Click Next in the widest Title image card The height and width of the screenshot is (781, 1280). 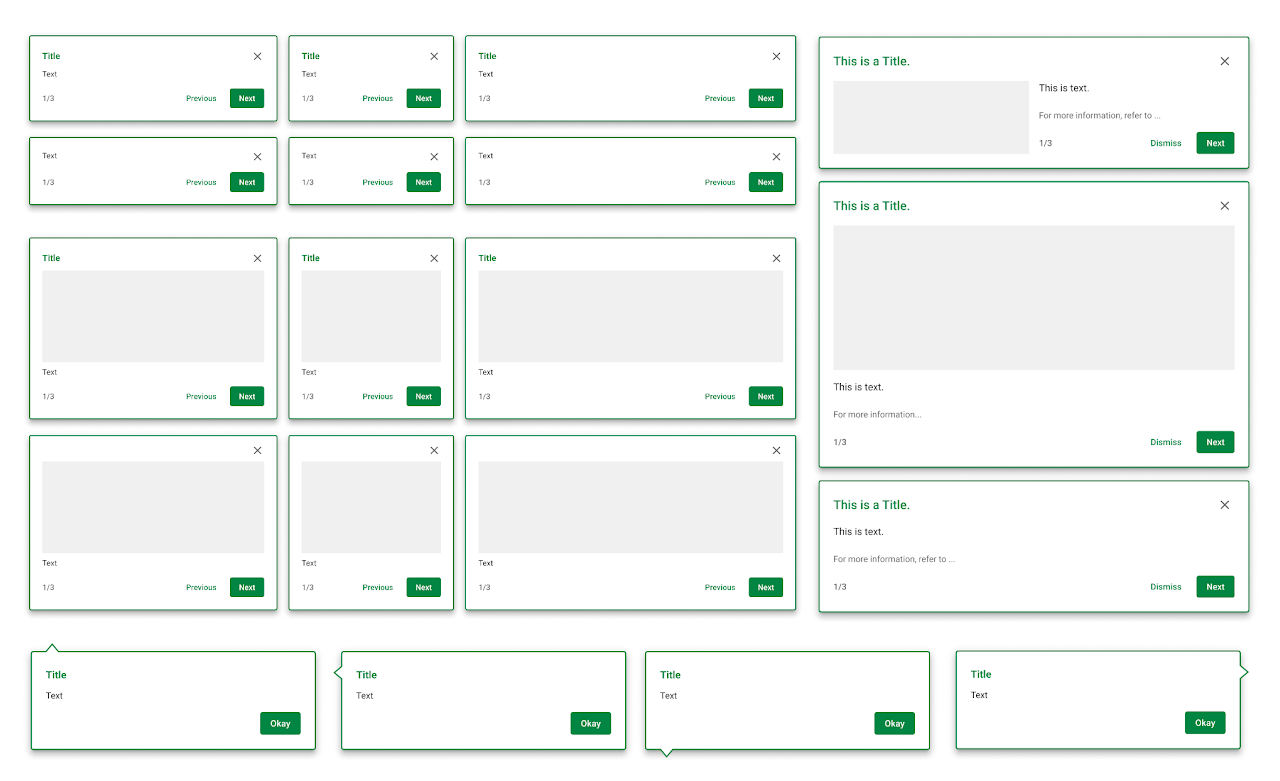coord(766,396)
